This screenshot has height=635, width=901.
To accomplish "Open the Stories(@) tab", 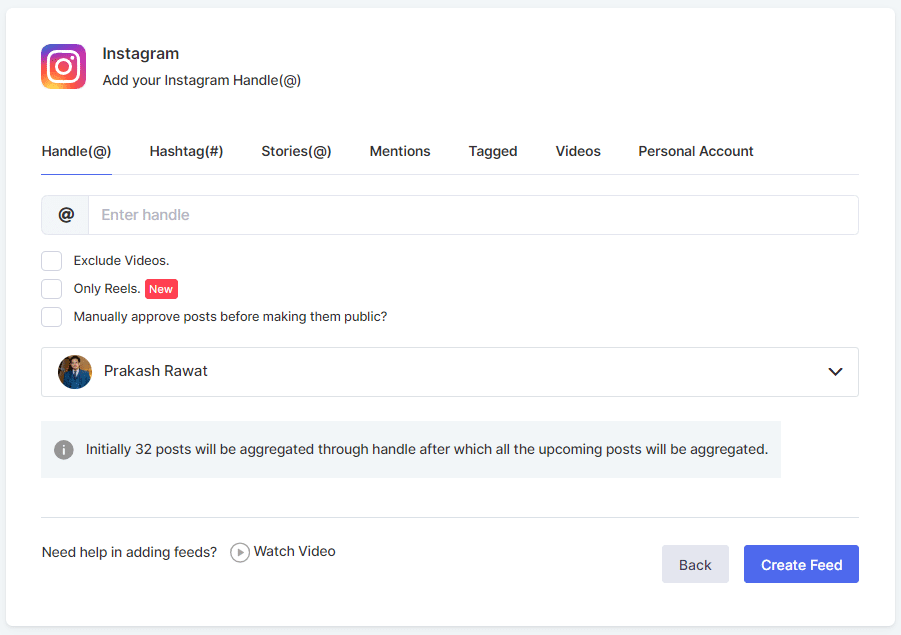I will (296, 152).
